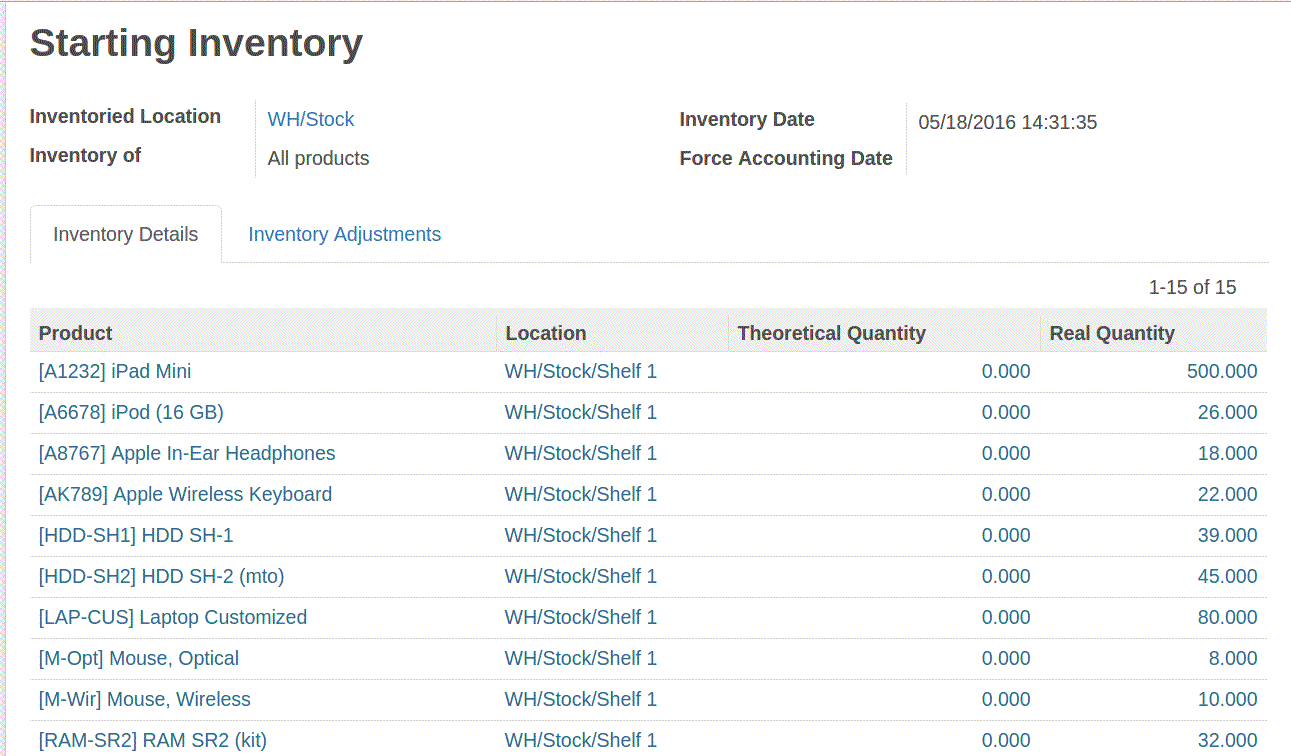Click the 1-15 of 15 pager text
1291x756 pixels.
[1192, 288]
